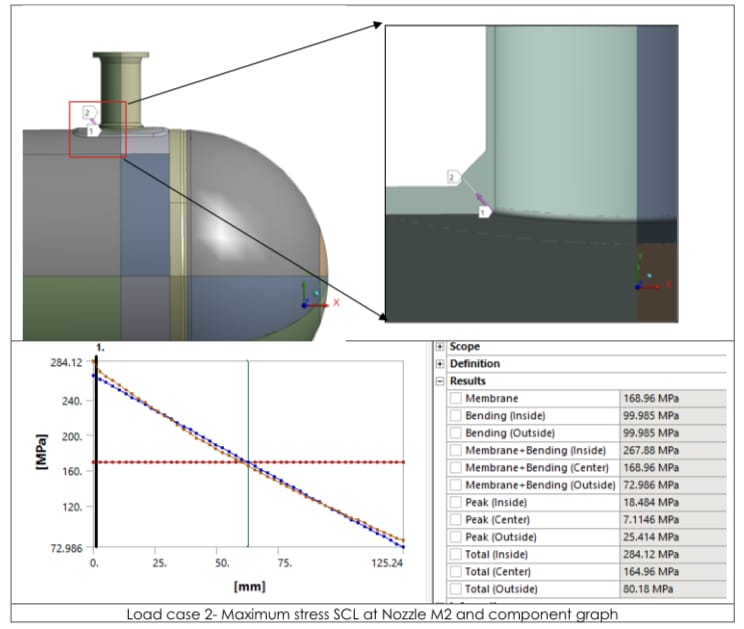Enable the Membrane result checkbox
This screenshot has width=744, height=629.
point(456,398)
